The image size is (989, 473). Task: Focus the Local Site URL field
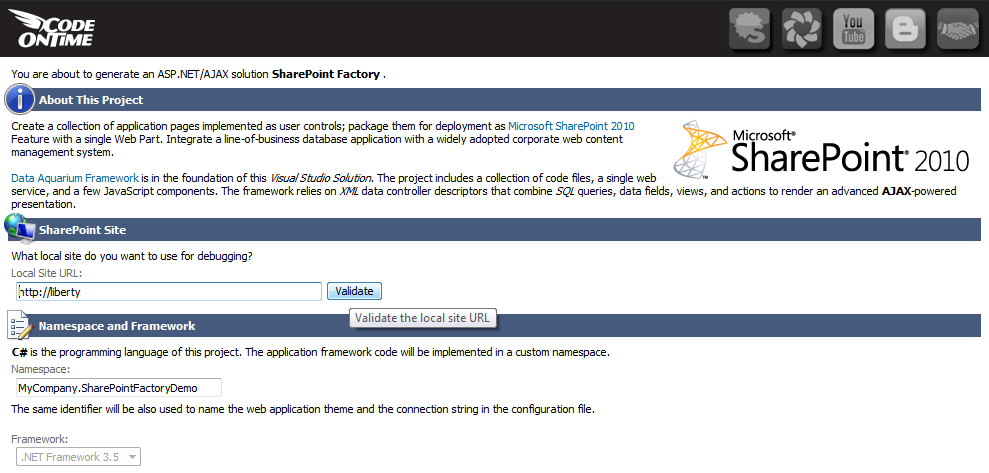pyautogui.click(x=169, y=292)
